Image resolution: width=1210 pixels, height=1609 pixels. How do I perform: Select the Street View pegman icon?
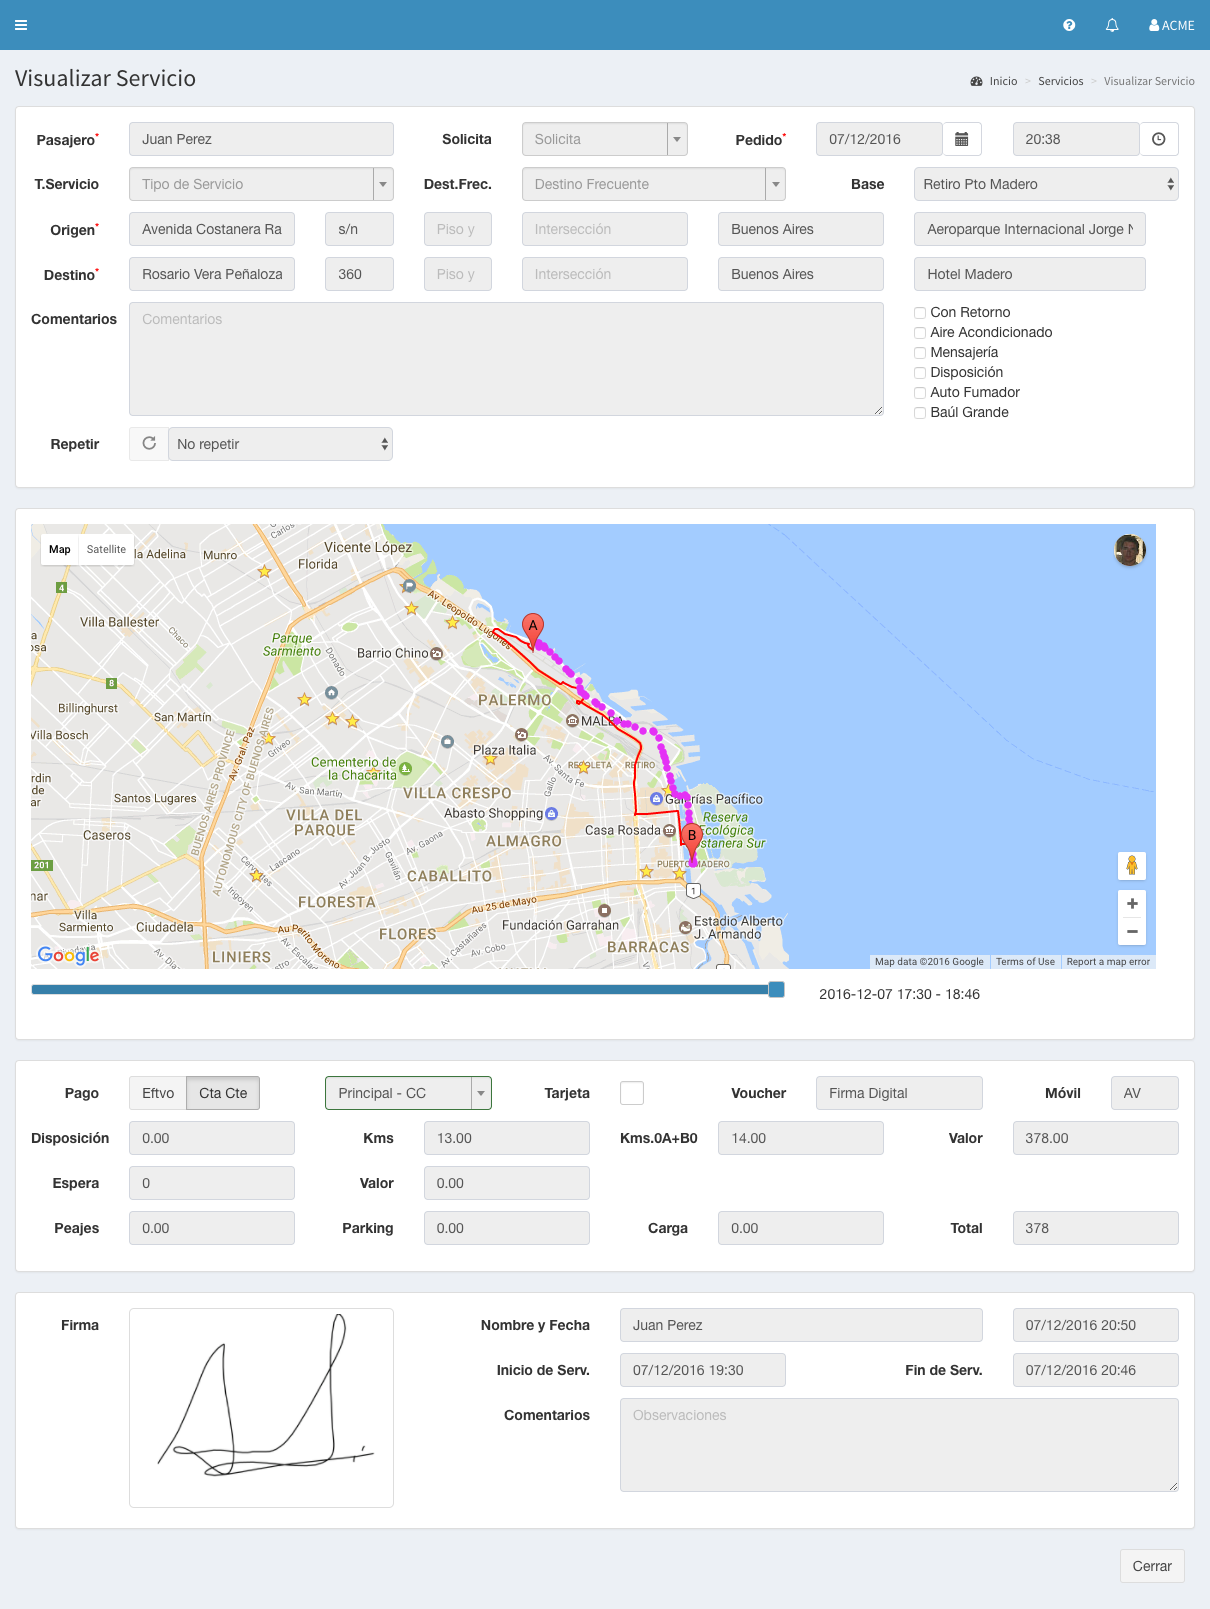click(1131, 865)
